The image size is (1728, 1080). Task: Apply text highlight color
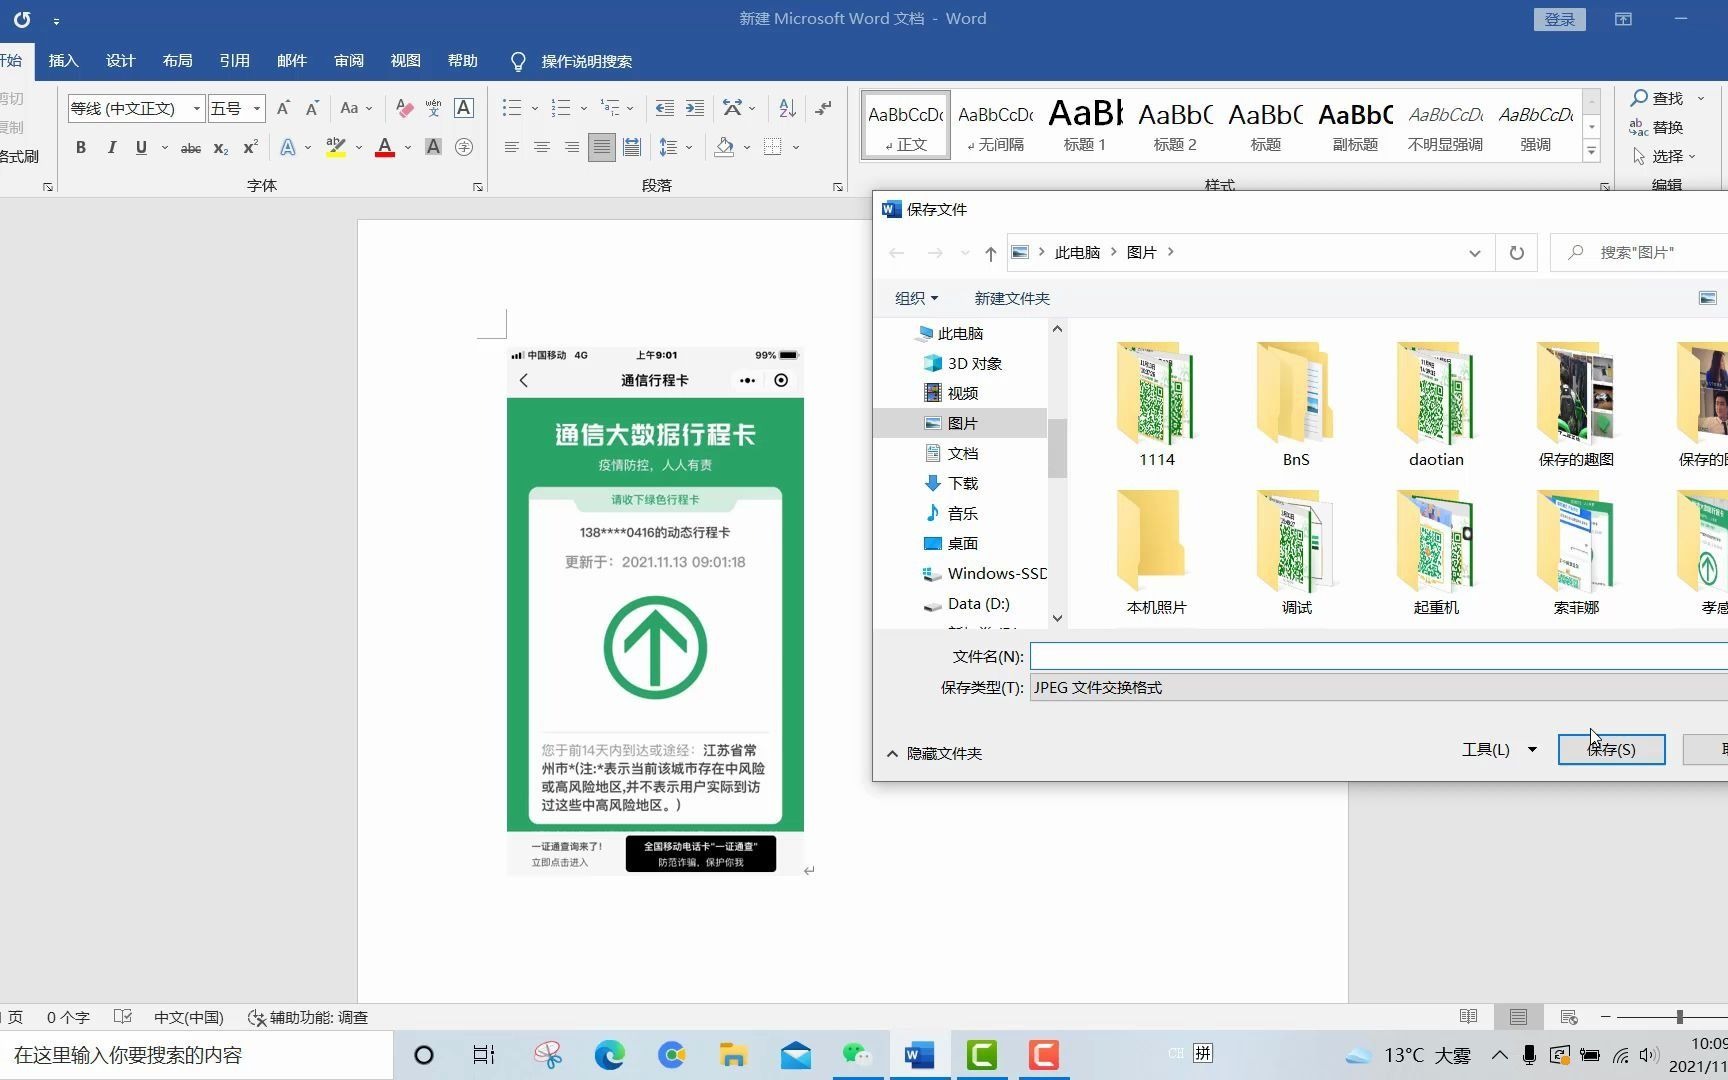336,147
